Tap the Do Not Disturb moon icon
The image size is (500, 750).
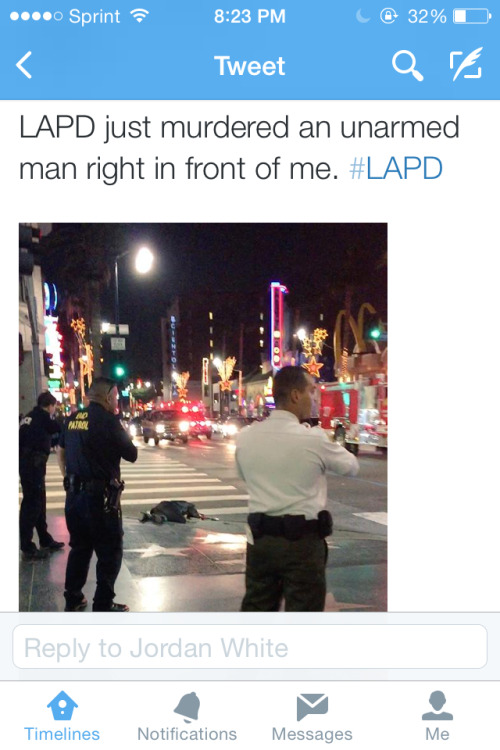pos(363,16)
